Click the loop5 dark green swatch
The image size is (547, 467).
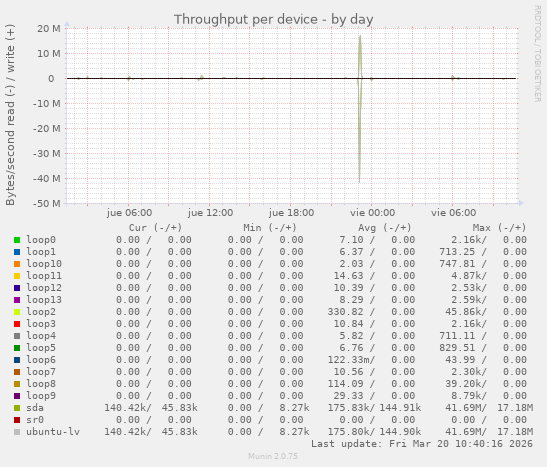[x=17, y=348]
